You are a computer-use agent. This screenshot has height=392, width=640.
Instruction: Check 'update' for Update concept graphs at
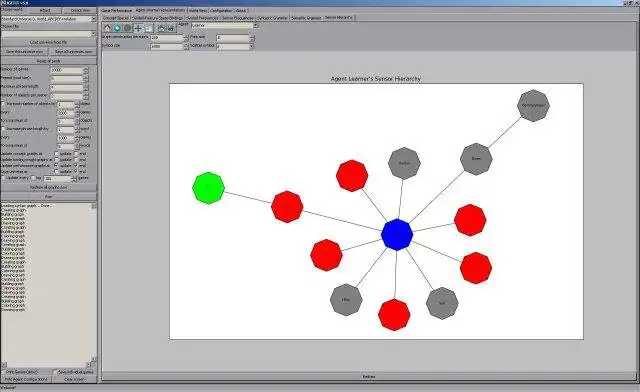57,154
